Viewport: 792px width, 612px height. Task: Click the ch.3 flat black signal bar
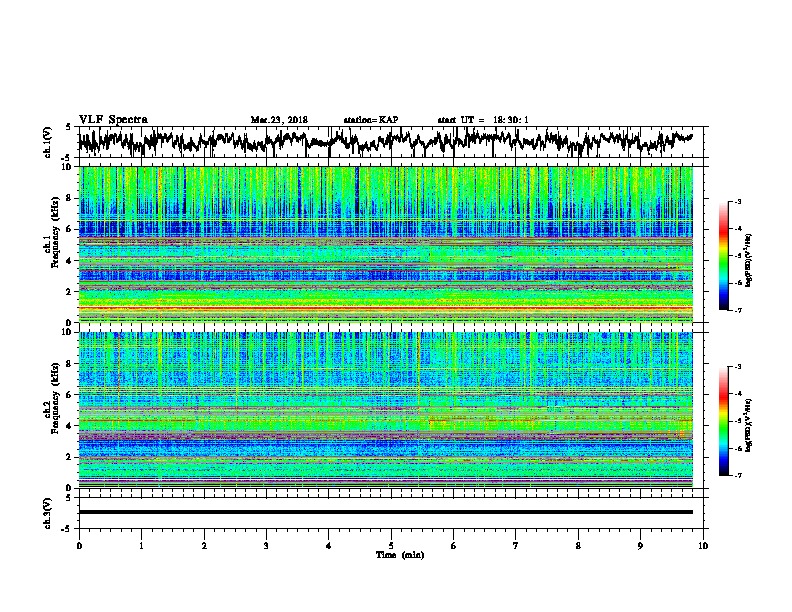(386, 512)
